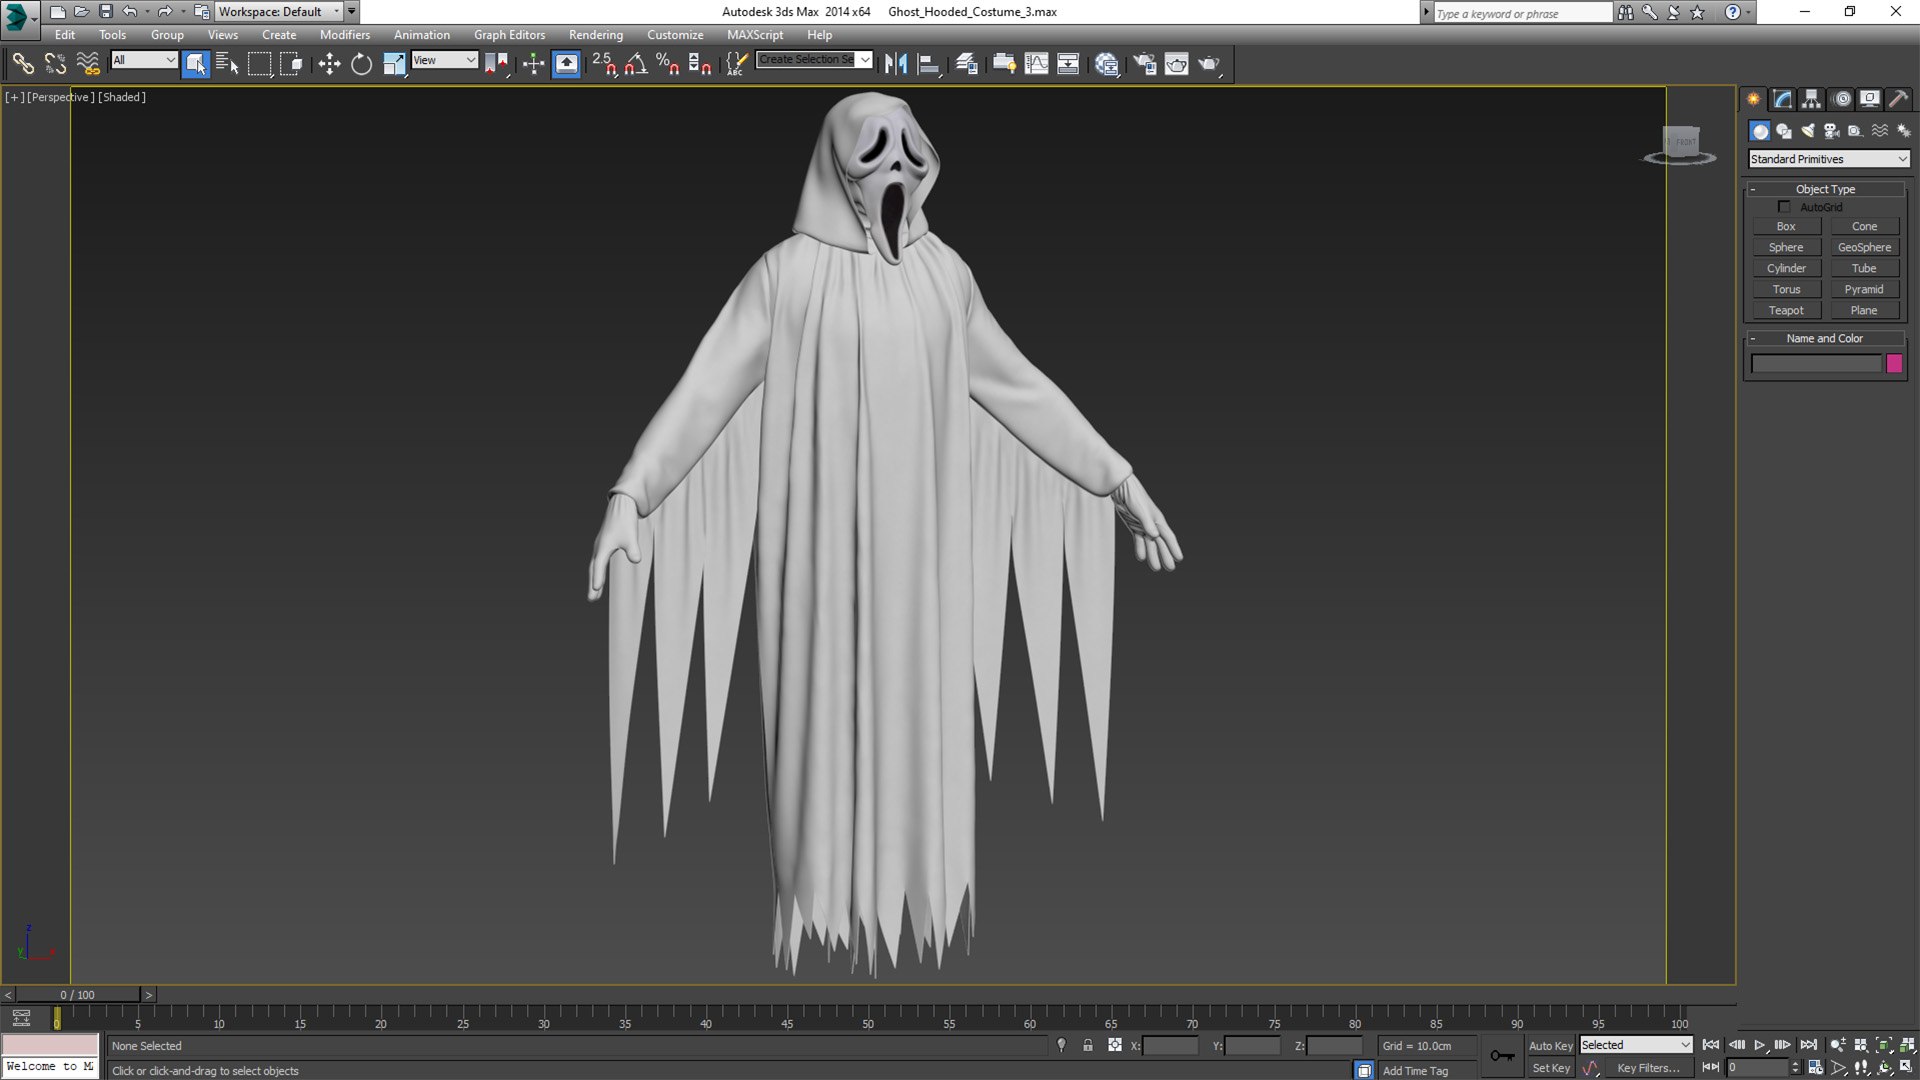Select the Select and Link tool

point(23,64)
